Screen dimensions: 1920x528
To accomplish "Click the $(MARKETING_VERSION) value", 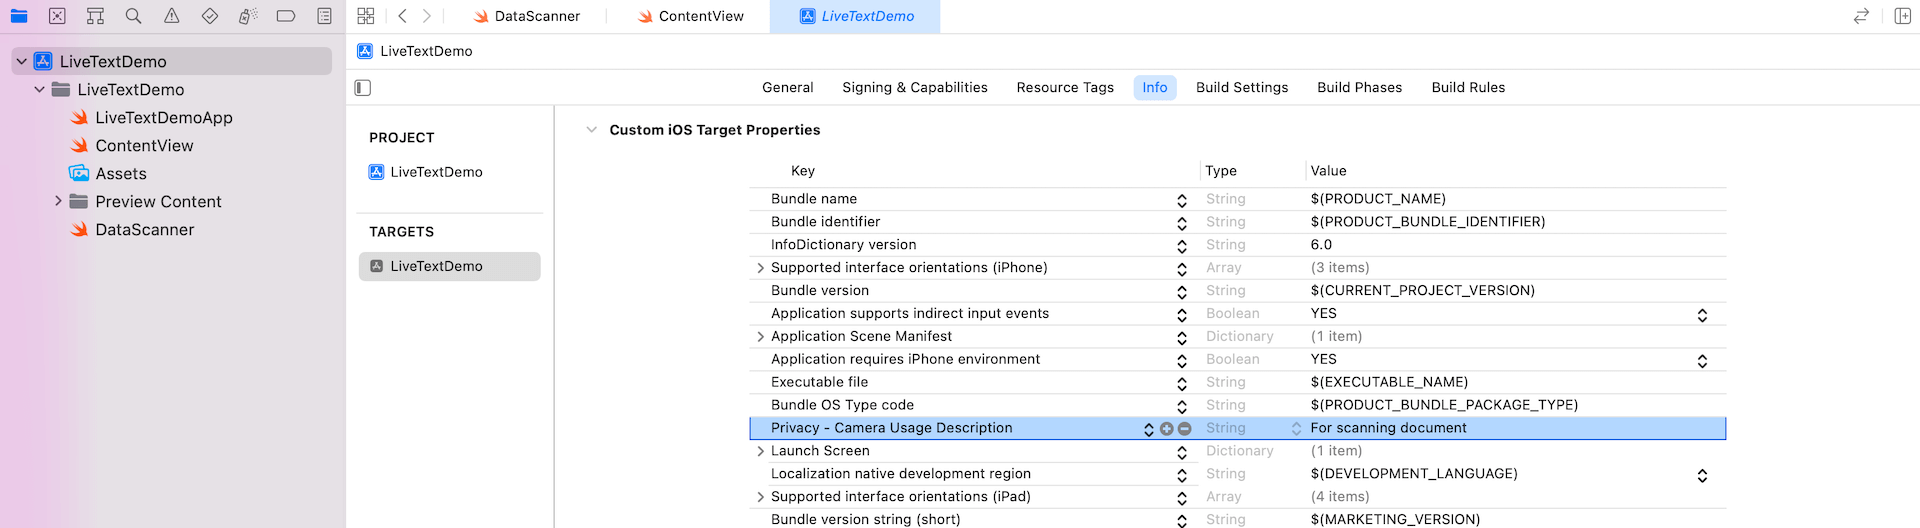I will click(1395, 520).
